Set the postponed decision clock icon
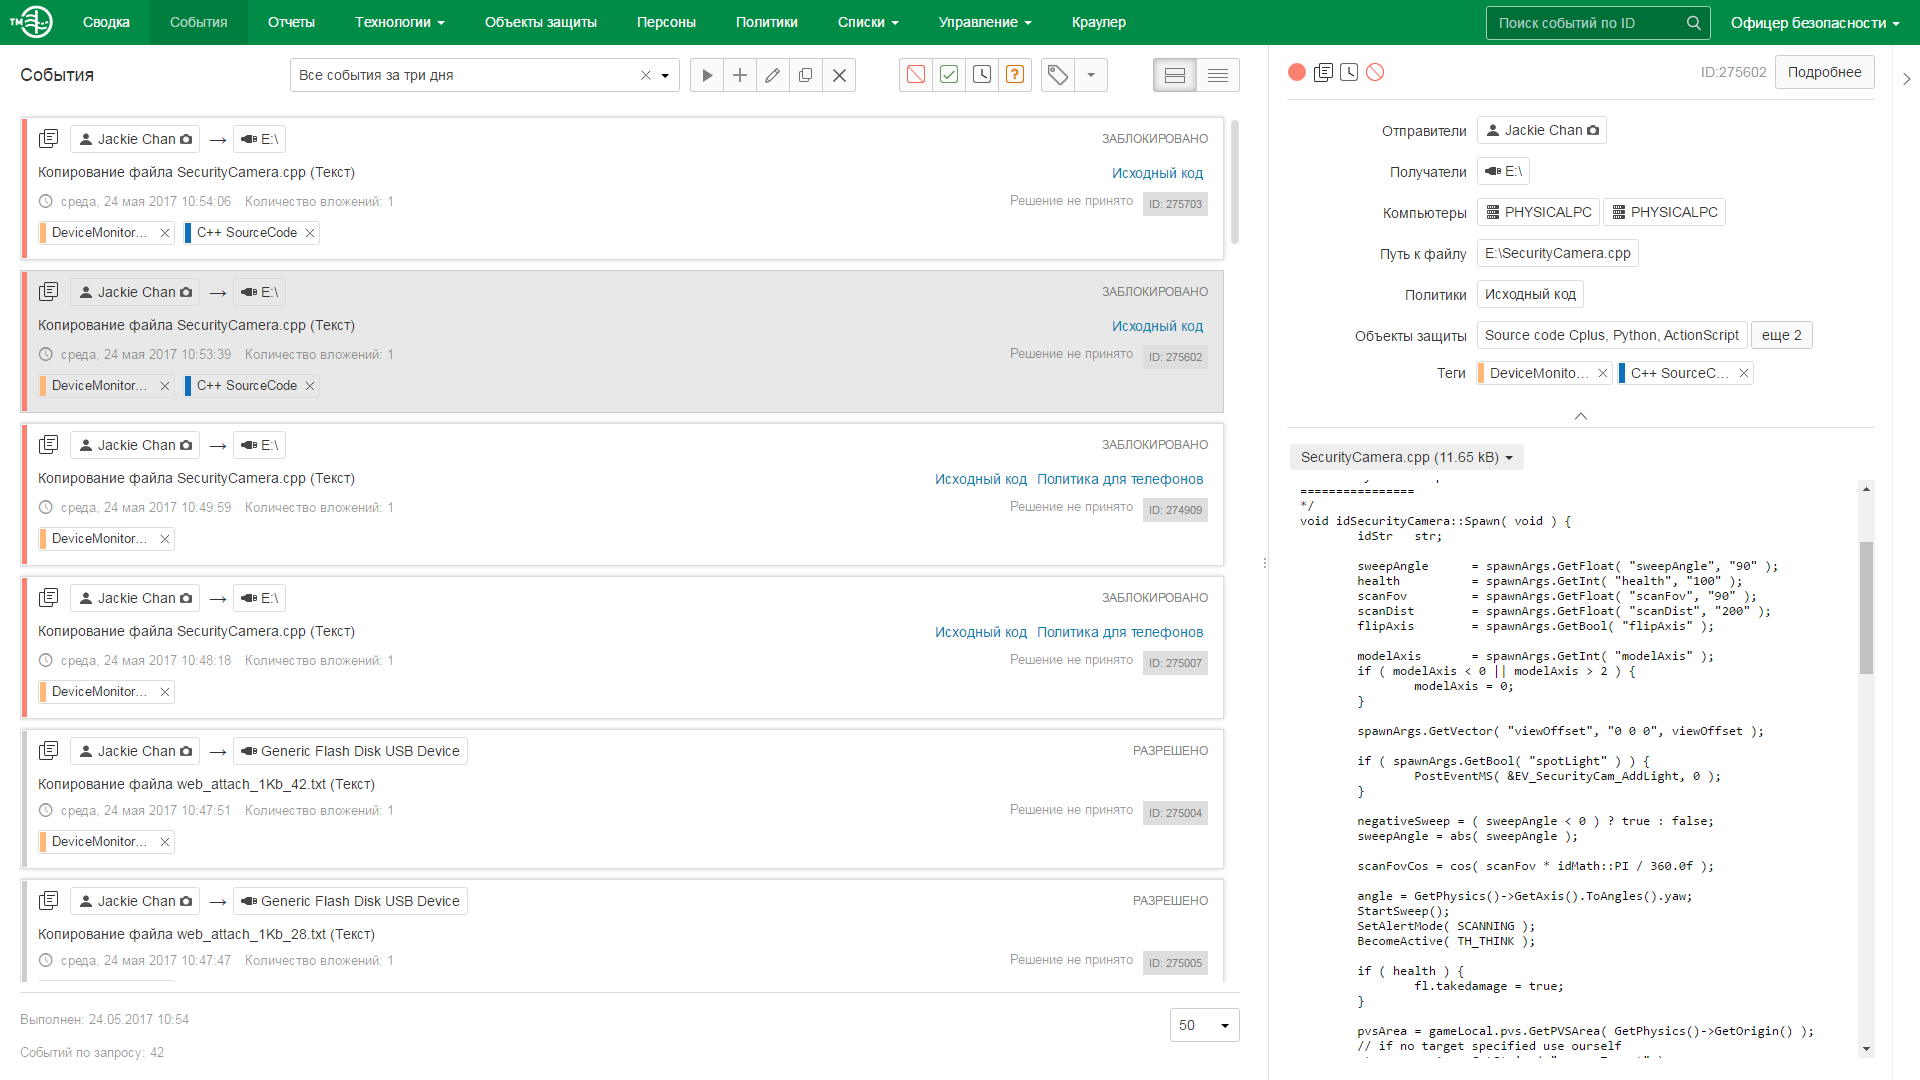The width and height of the screenshot is (1920, 1080). [982, 75]
